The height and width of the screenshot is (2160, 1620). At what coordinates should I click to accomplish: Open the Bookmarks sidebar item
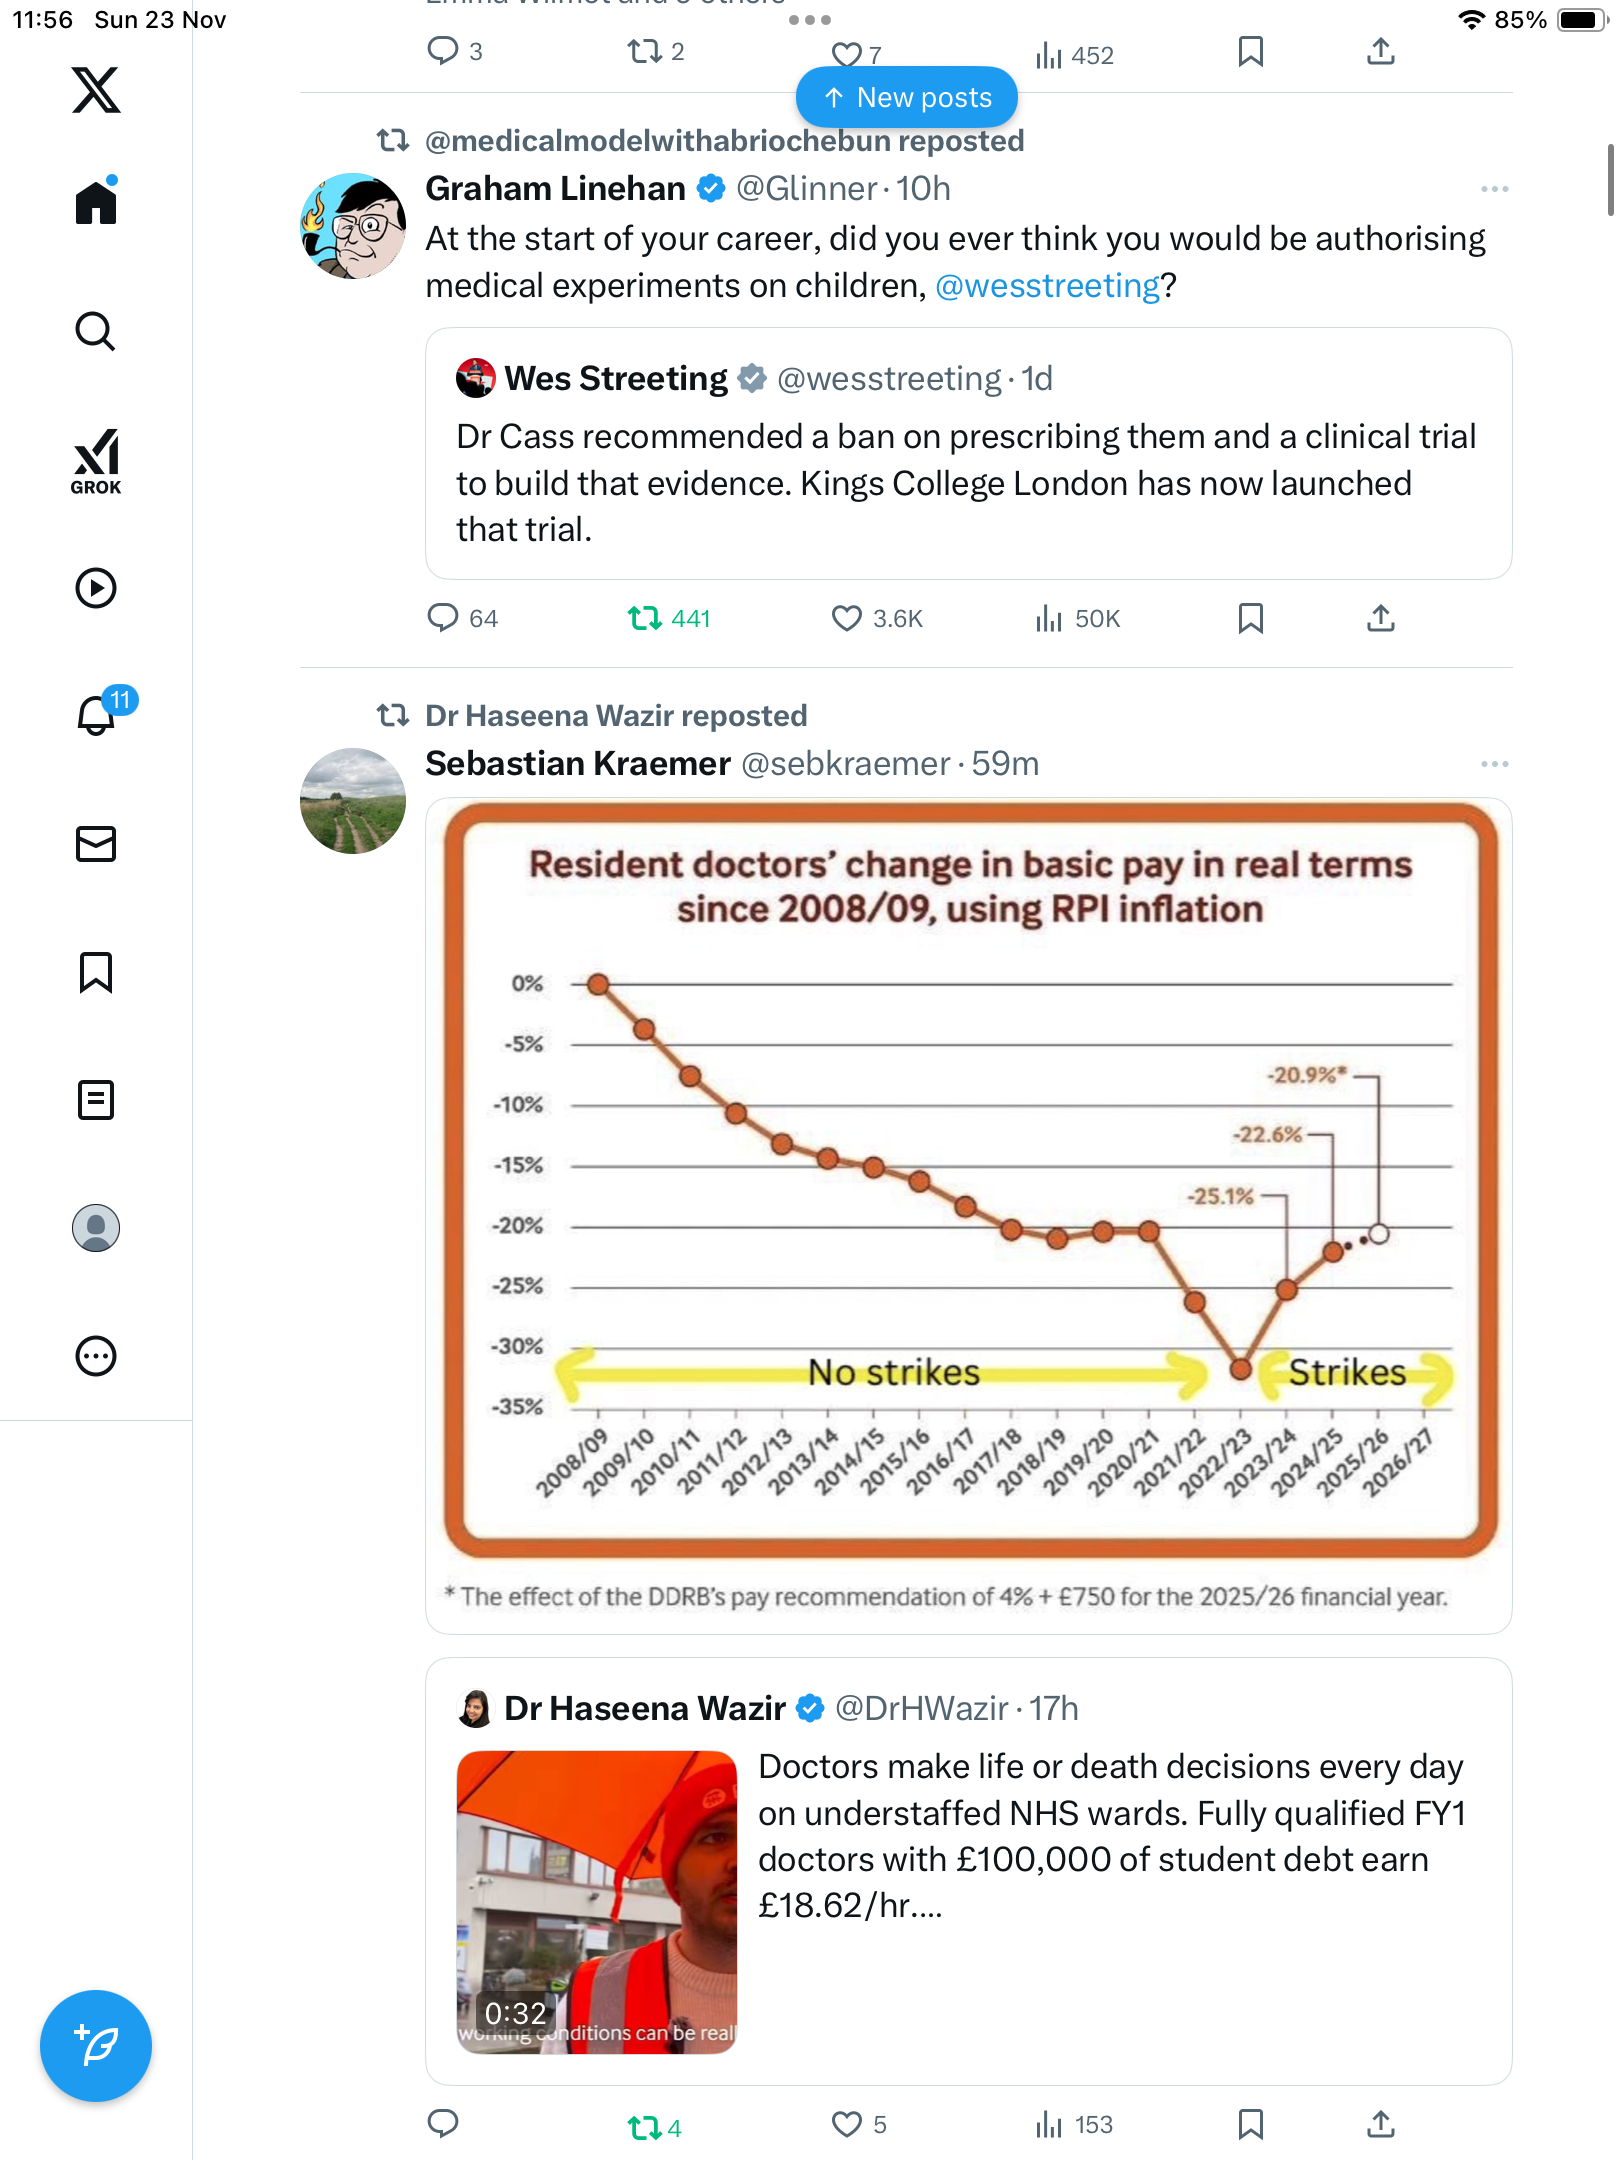pos(96,972)
